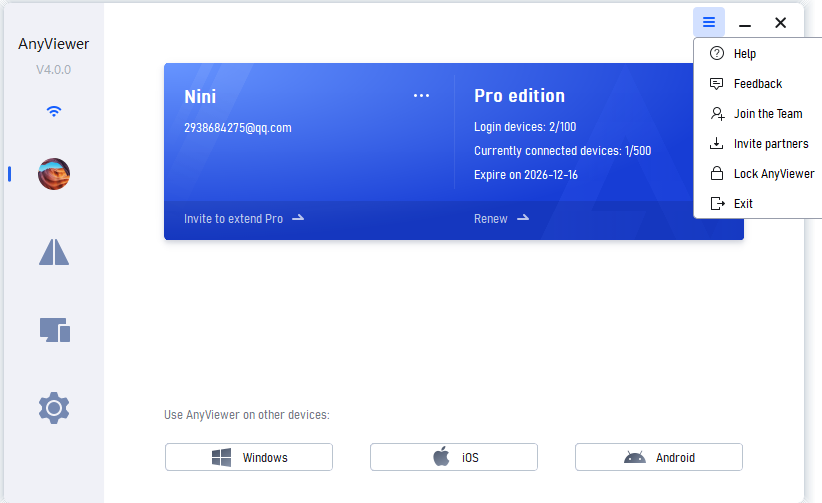The image size is (822, 503).
Task: Open the Connect sail-shaped icon in sidebar
Action: [x=53, y=252]
